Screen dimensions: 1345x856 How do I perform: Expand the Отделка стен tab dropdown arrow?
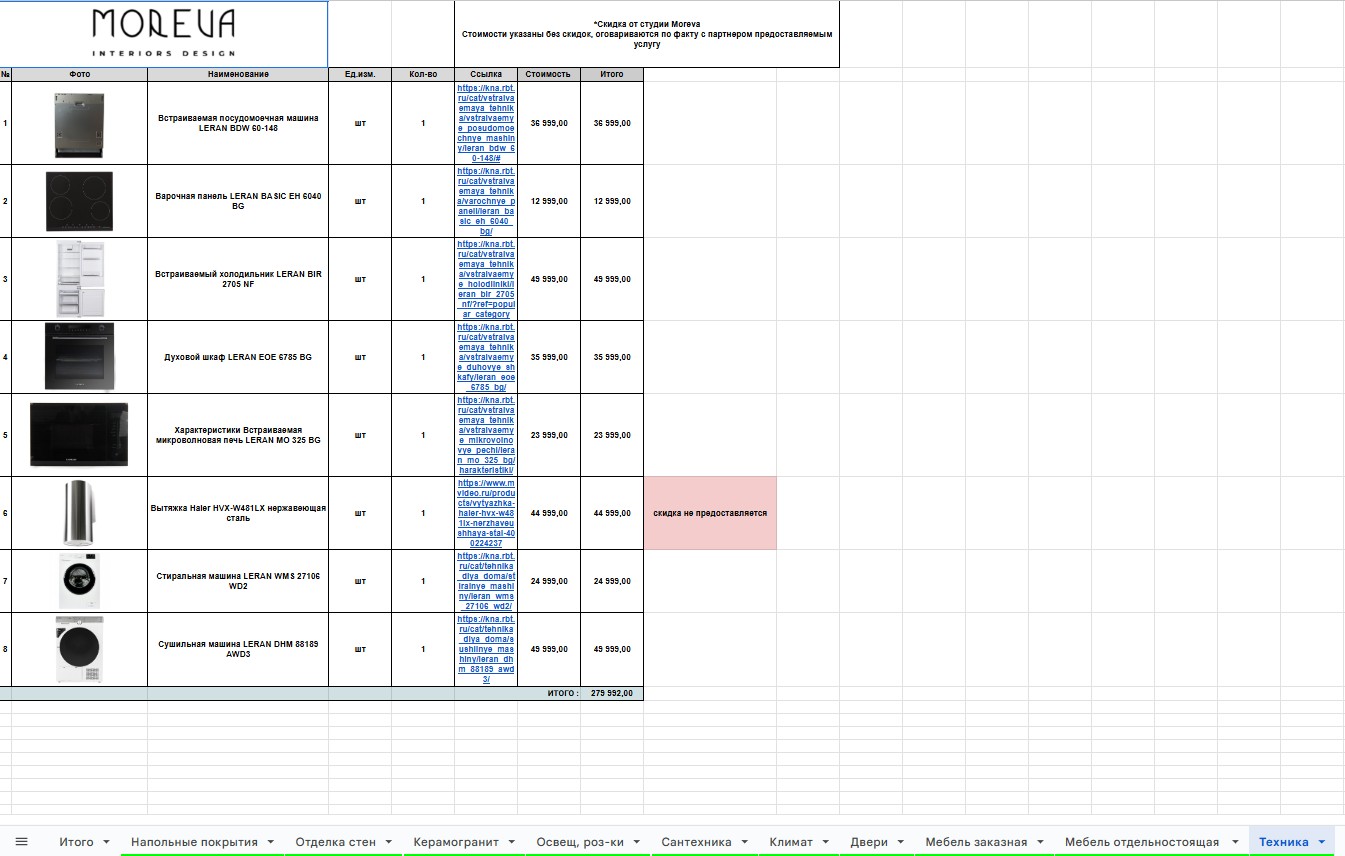pos(388,842)
